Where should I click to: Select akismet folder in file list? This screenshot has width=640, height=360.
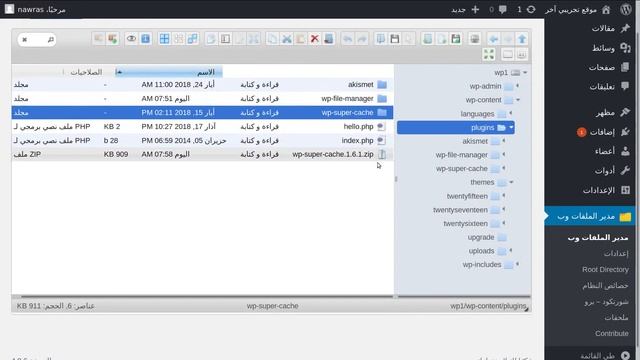pos(202,84)
